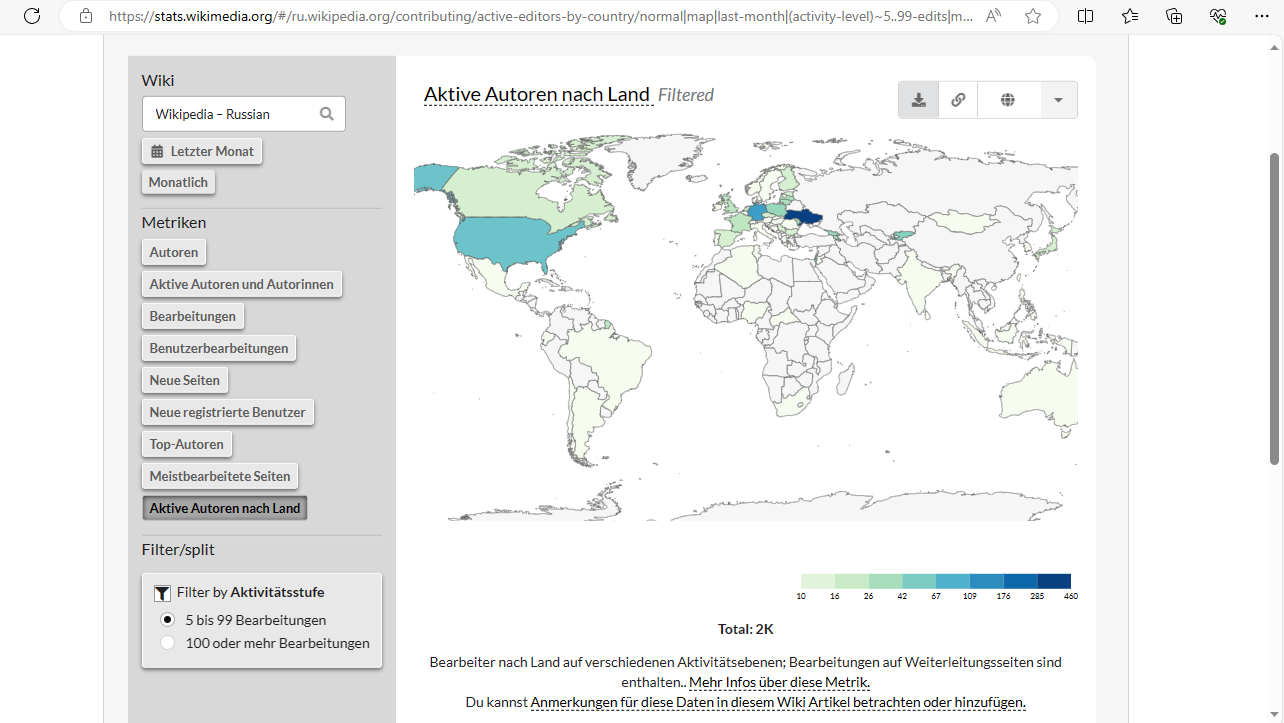The image size is (1284, 723).
Task: Open Mehr Infos über diese Metrik link
Action: (x=779, y=682)
